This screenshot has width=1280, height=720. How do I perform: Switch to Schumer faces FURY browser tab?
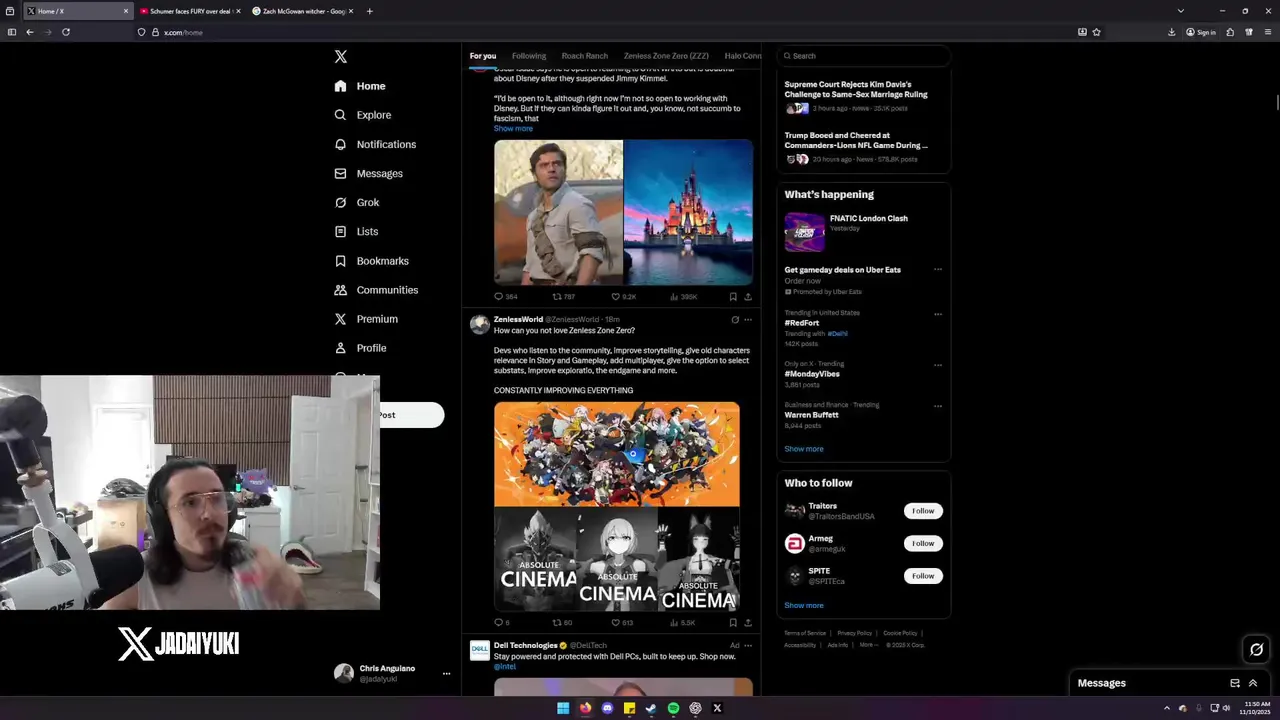click(x=189, y=11)
